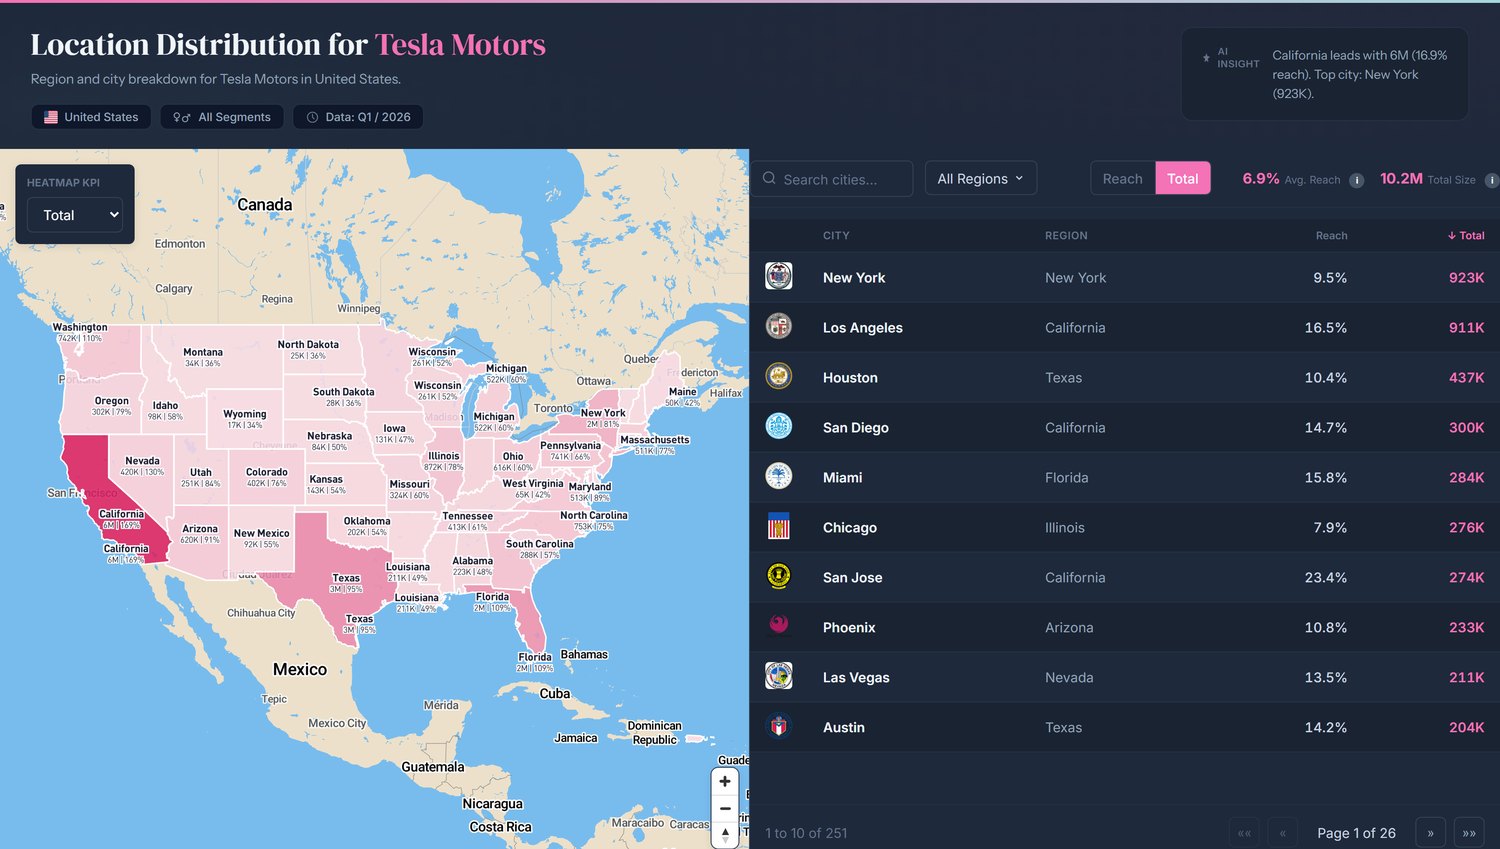Image resolution: width=1500 pixels, height=849 pixels.
Task: Switch table view to Total
Action: (1182, 178)
